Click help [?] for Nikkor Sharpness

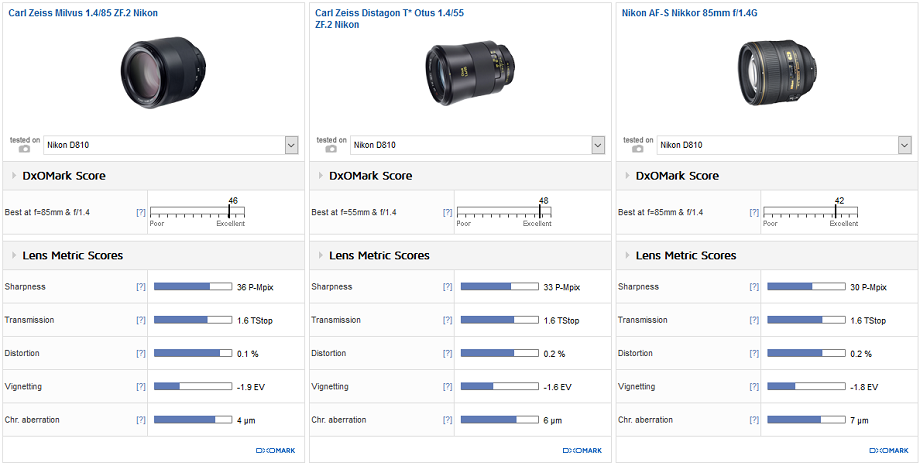point(754,287)
